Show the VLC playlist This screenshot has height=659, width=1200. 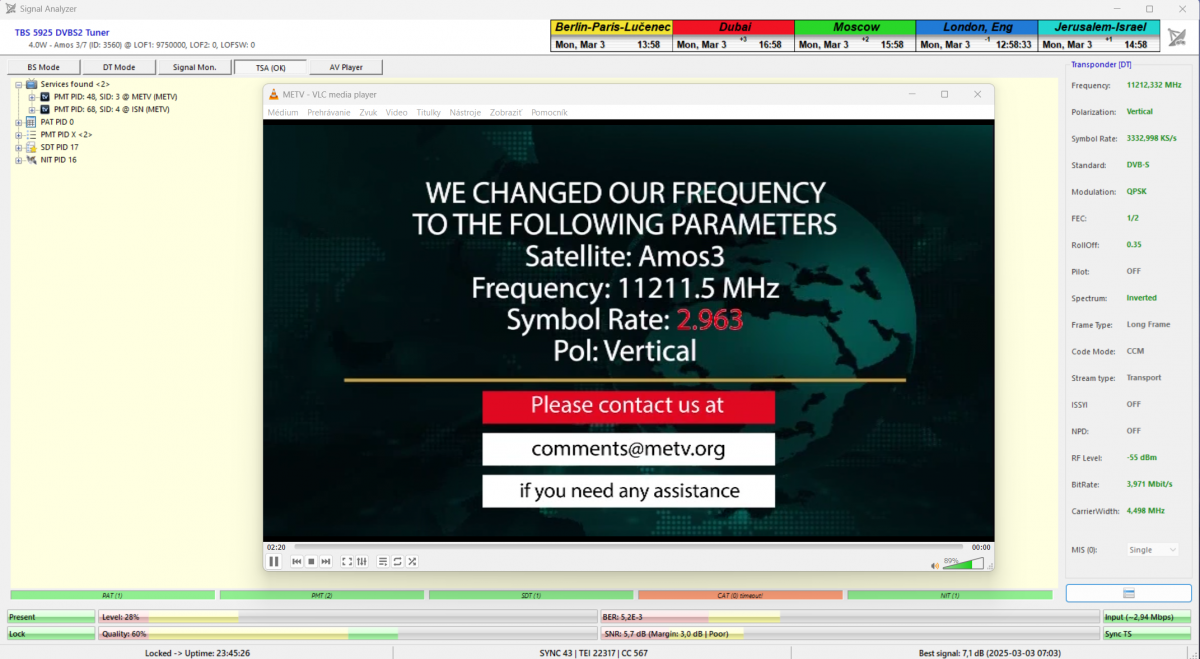pyautogui.click(x=383, y=561)
